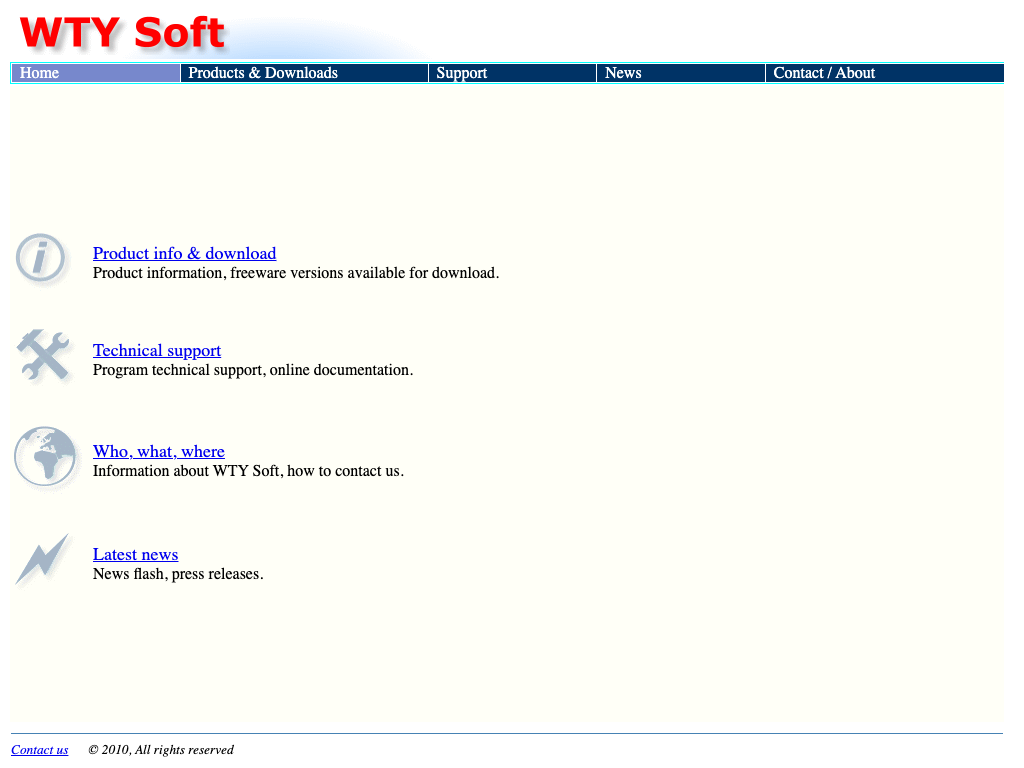Click the globe icon
The image size is (1024, 768).
click(x=45, y=456)
